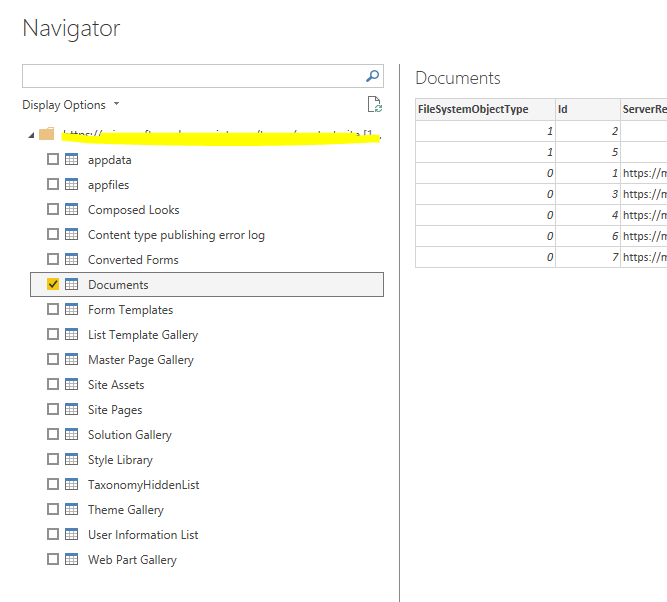The image size is (667, 602).
Task: Click the Site Assets table icon
Action: 71,384
